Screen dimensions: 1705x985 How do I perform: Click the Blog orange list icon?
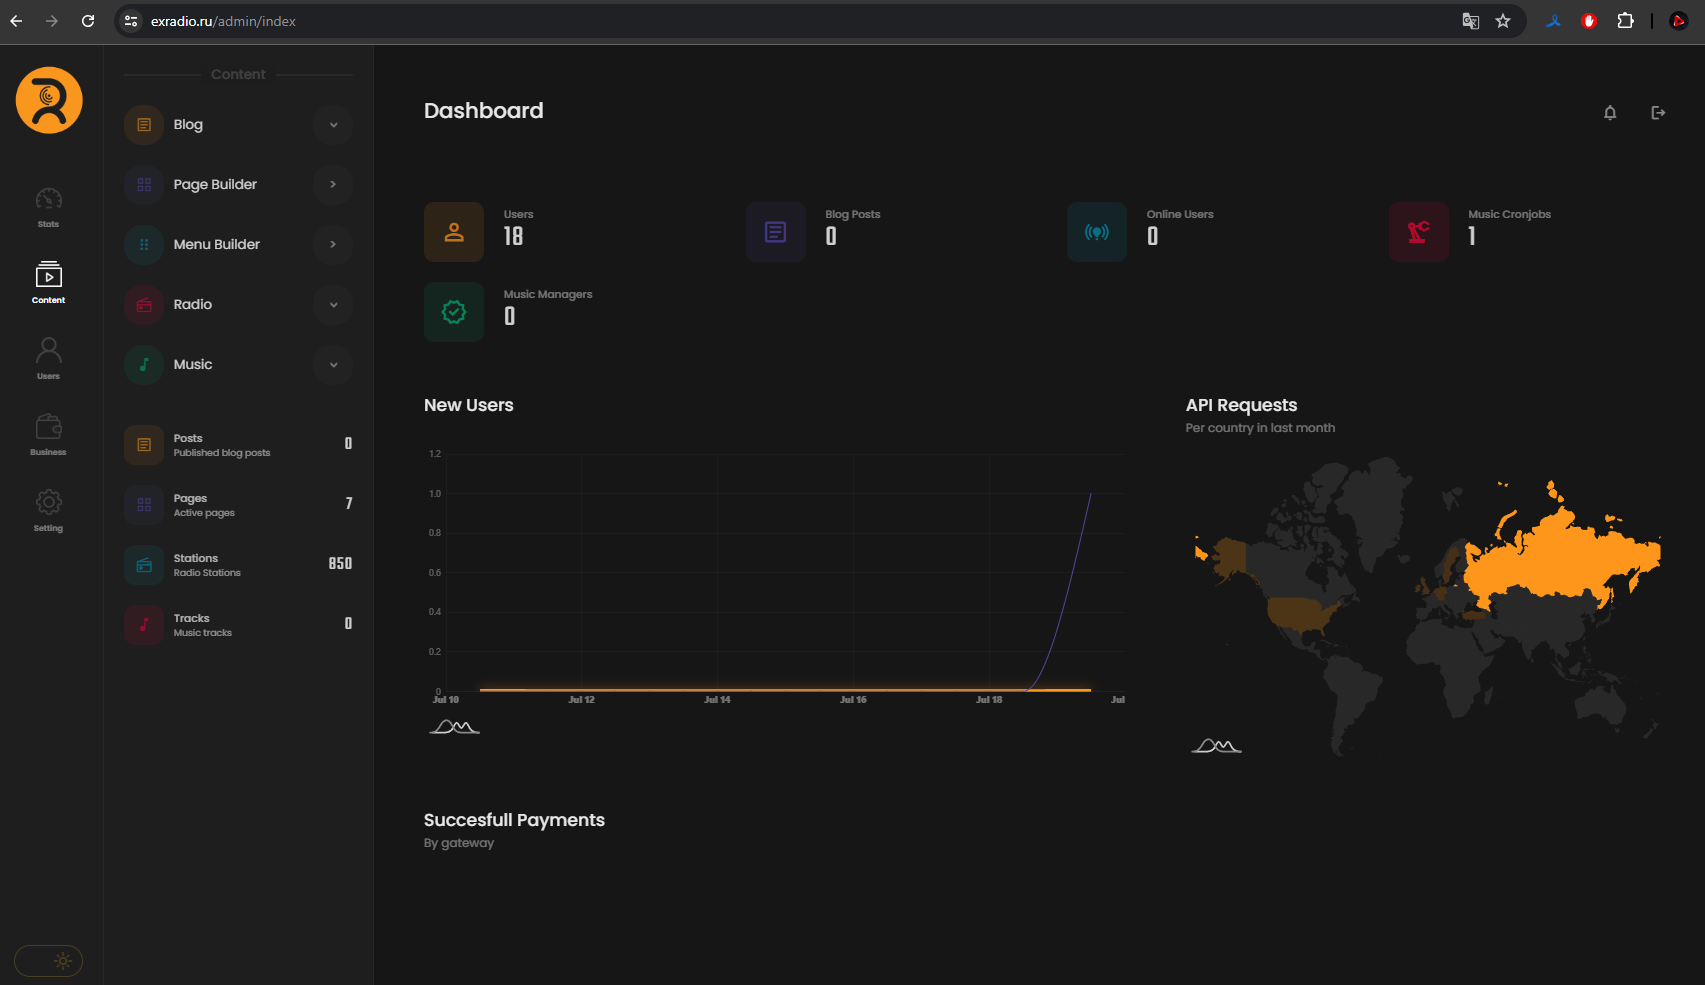pos(144,125)
